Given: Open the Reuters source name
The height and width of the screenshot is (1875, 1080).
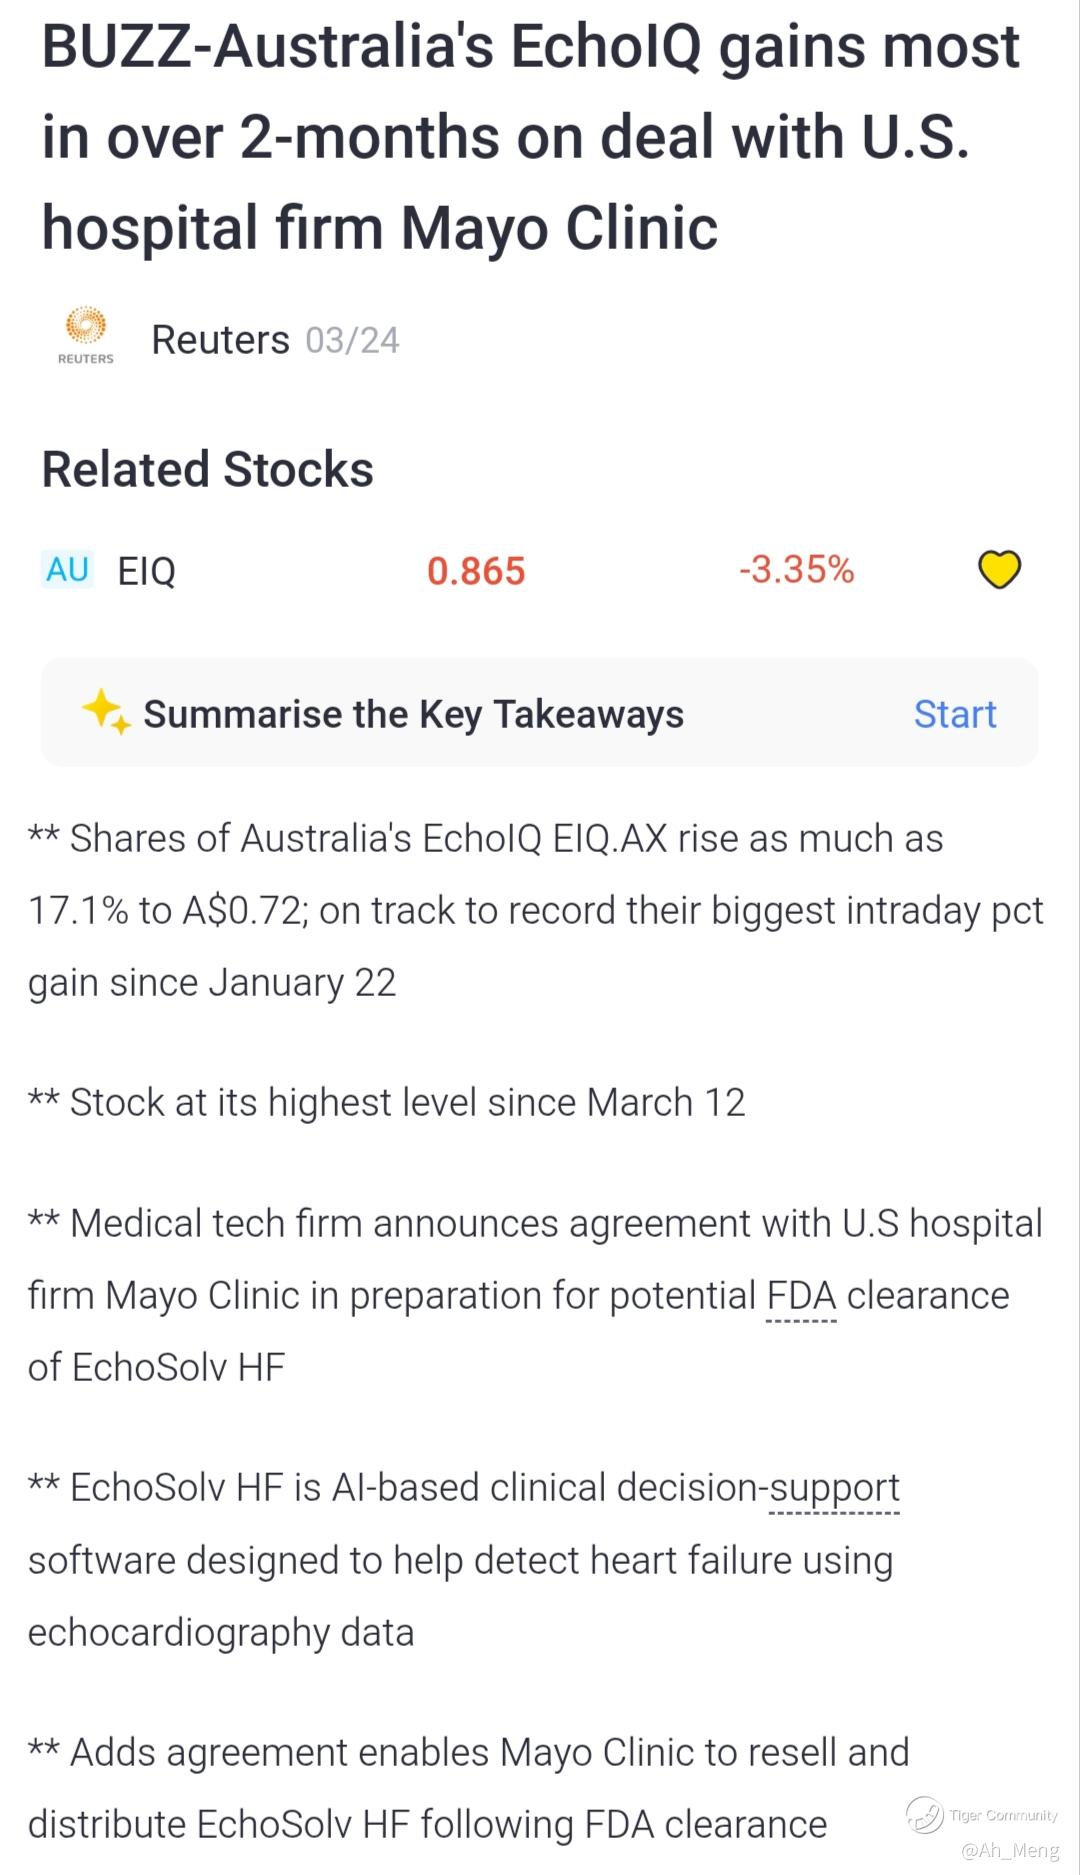Looking at the screenshot, I should [x=220, y=340].
